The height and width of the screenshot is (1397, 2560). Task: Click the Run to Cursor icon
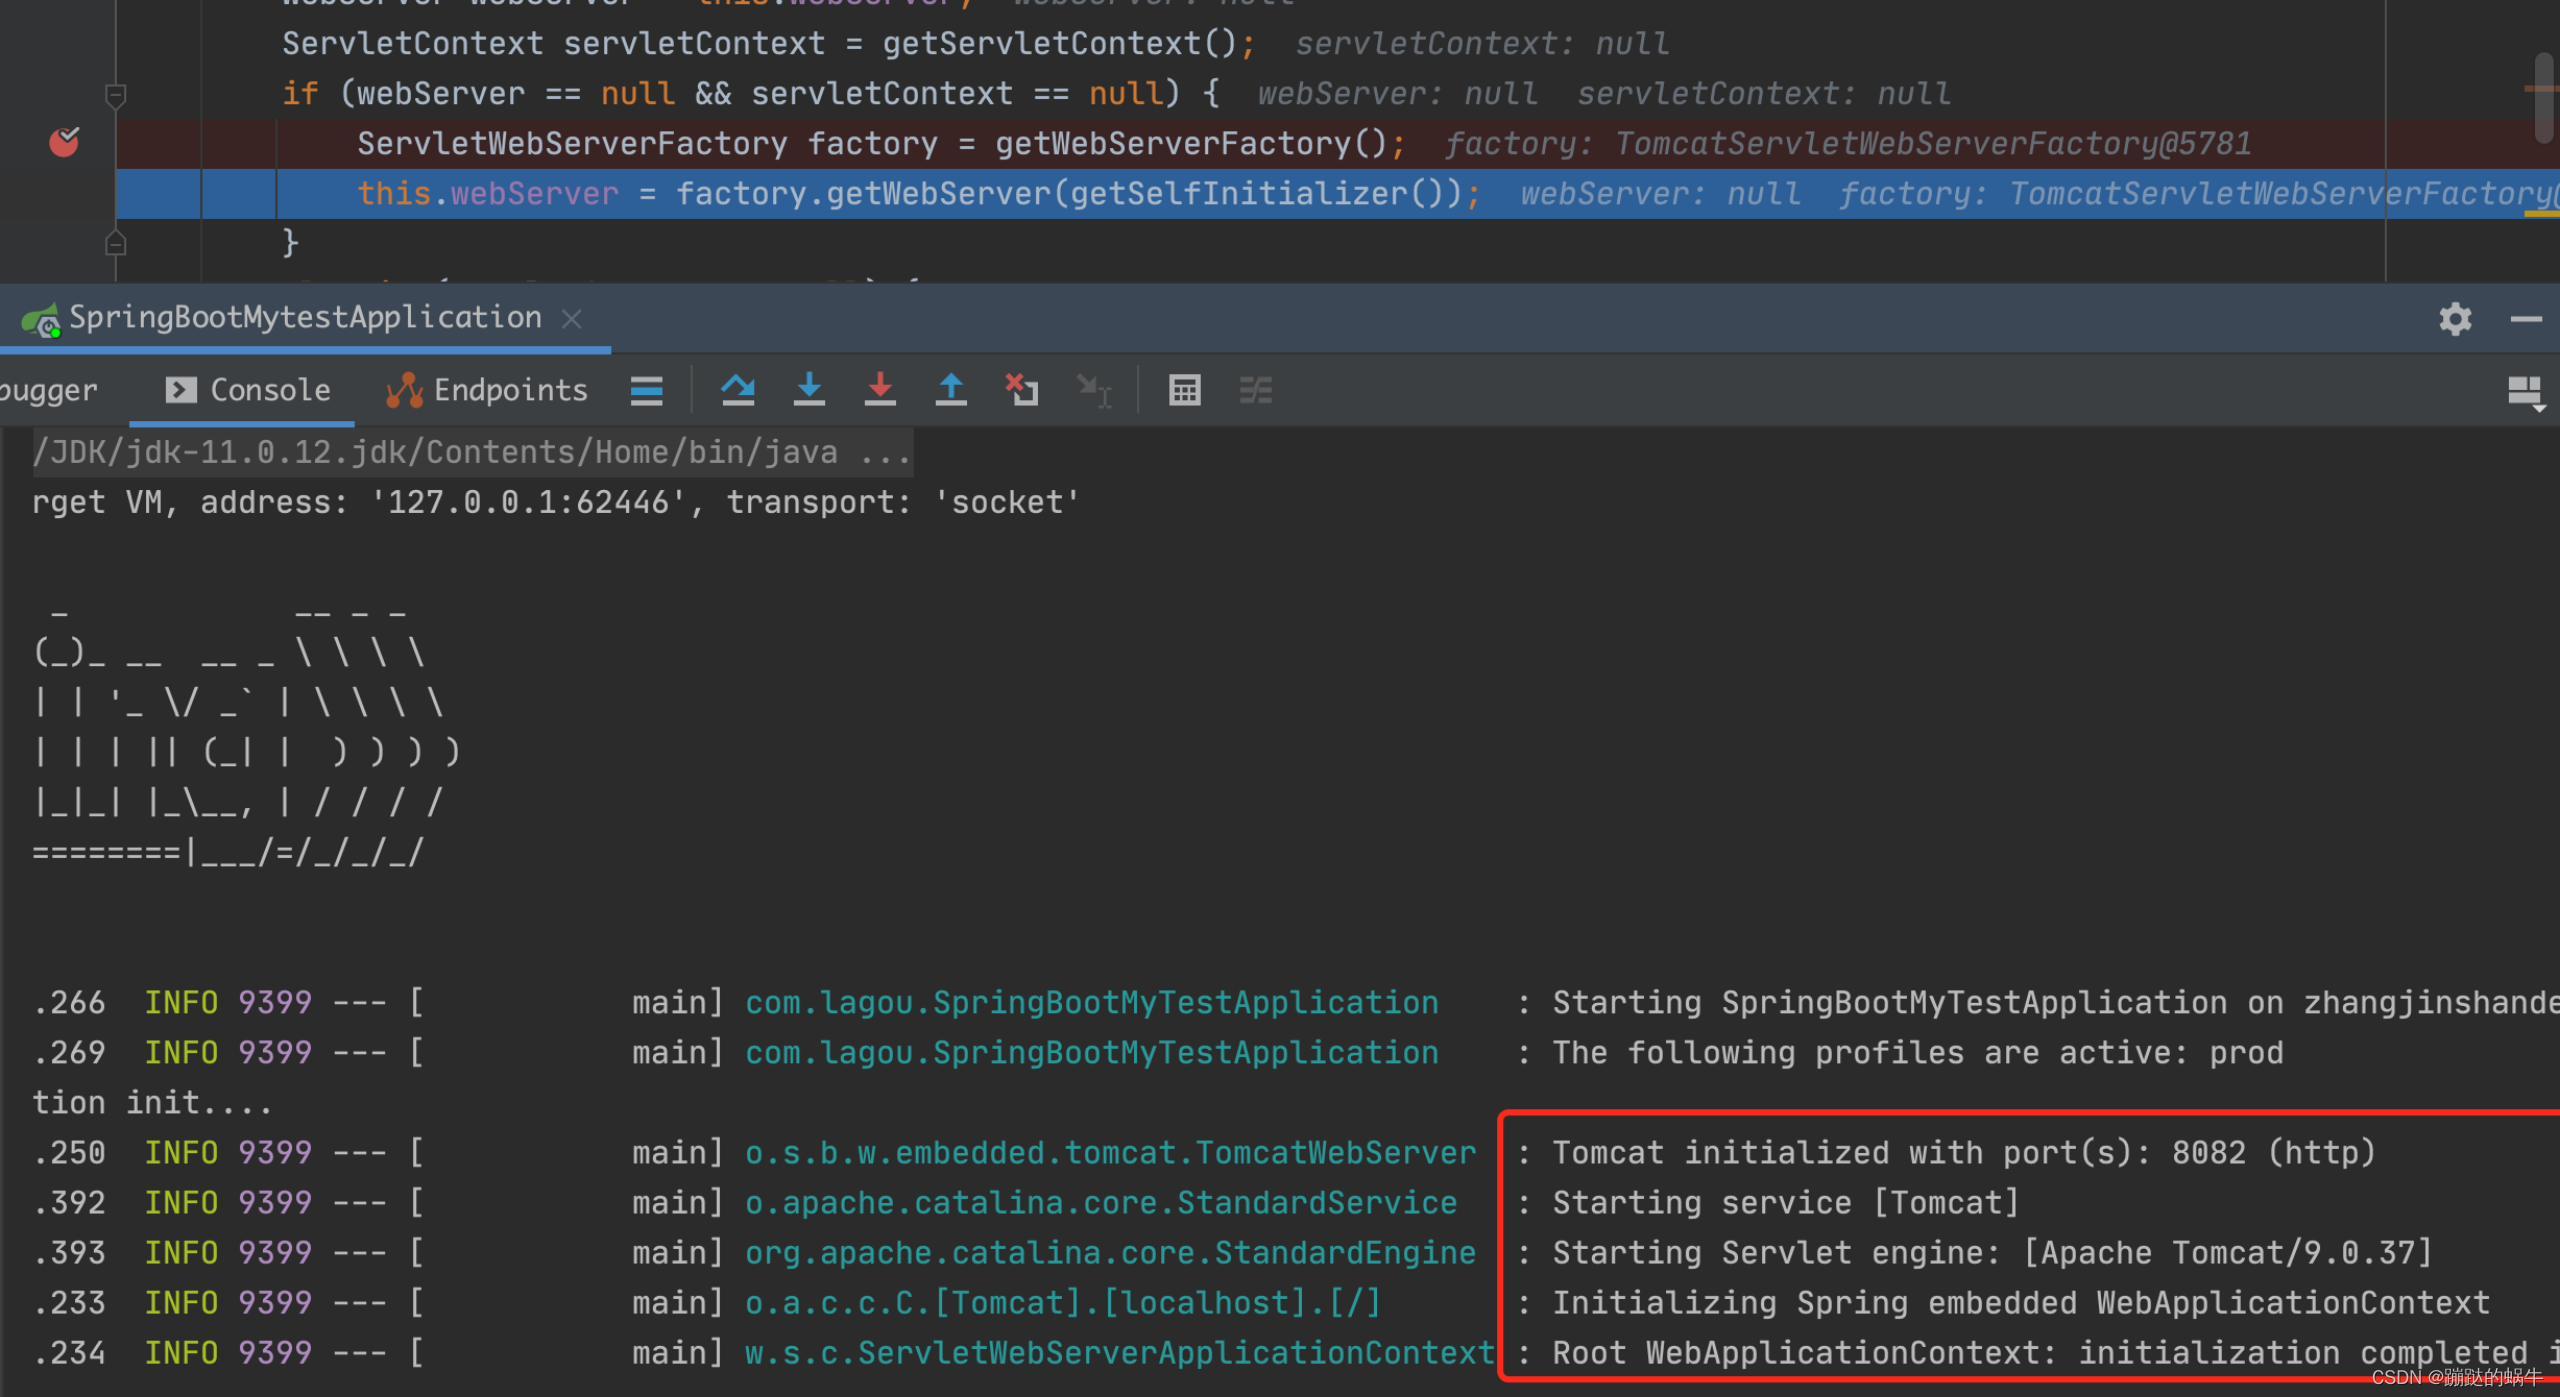click(1093, 389)
